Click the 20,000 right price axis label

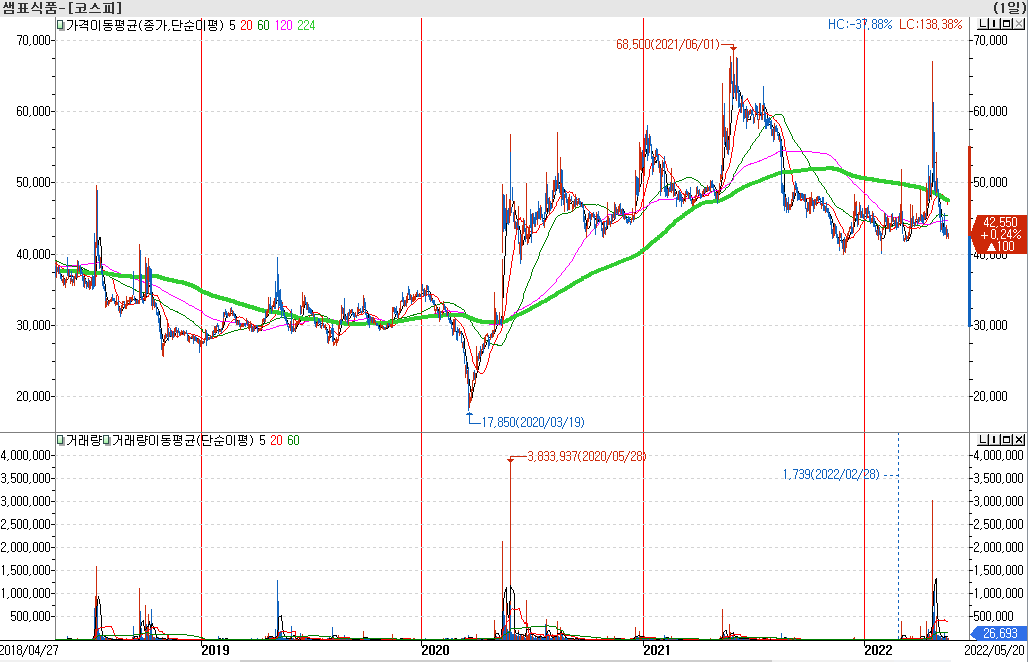point(991,396)
